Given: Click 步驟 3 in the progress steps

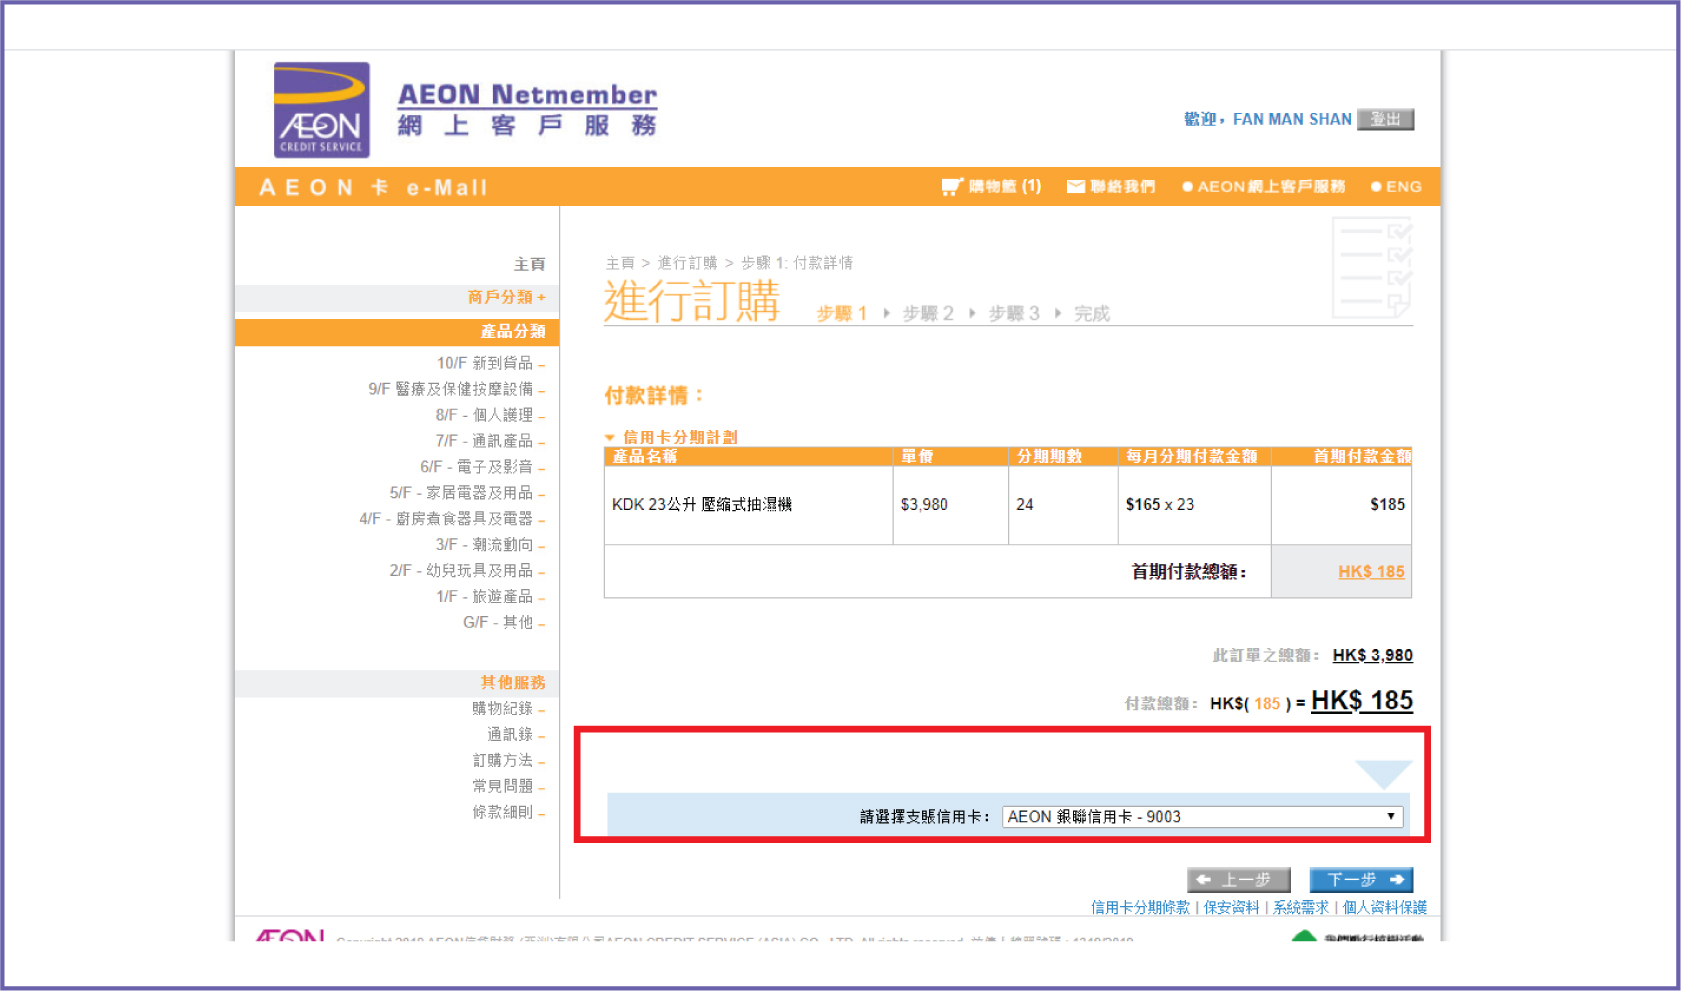Looking at the screenshot, I should (x=1014, y=314).
